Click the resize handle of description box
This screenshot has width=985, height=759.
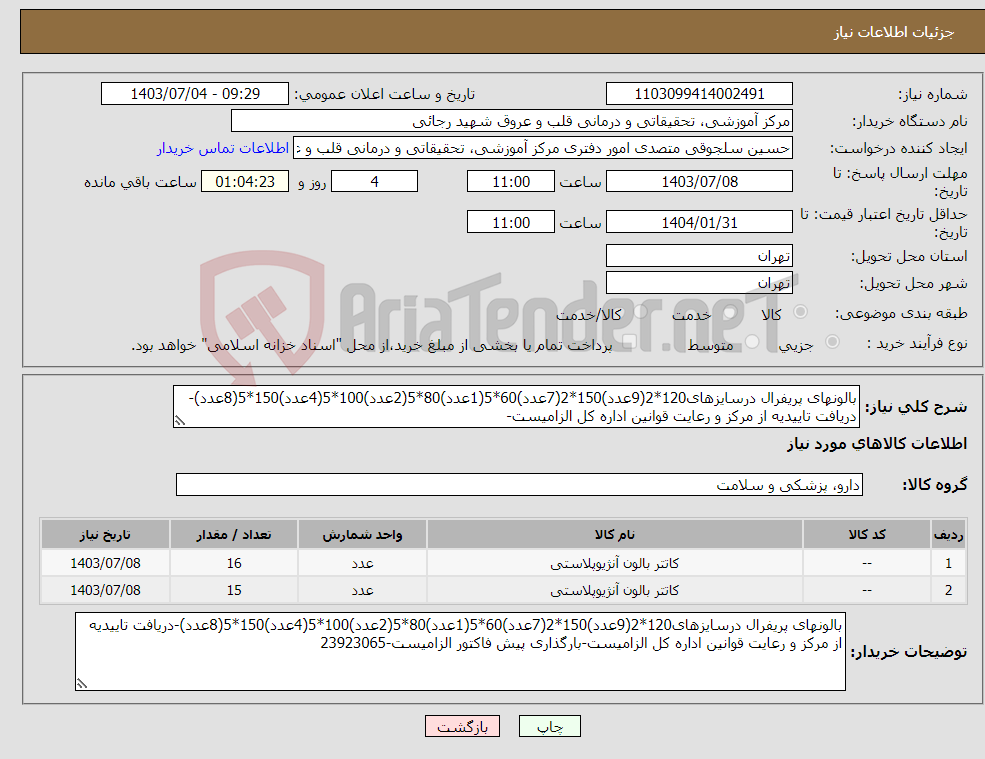click(x=180, y=421)
